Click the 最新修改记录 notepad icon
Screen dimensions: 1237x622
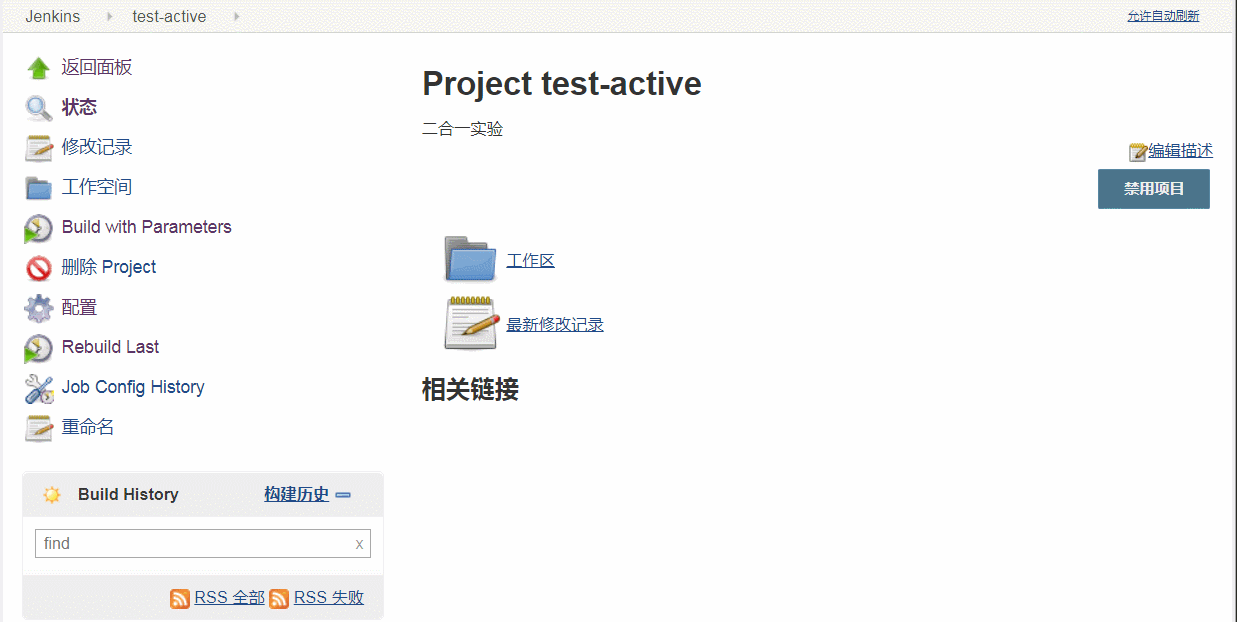tap(470, 323)
